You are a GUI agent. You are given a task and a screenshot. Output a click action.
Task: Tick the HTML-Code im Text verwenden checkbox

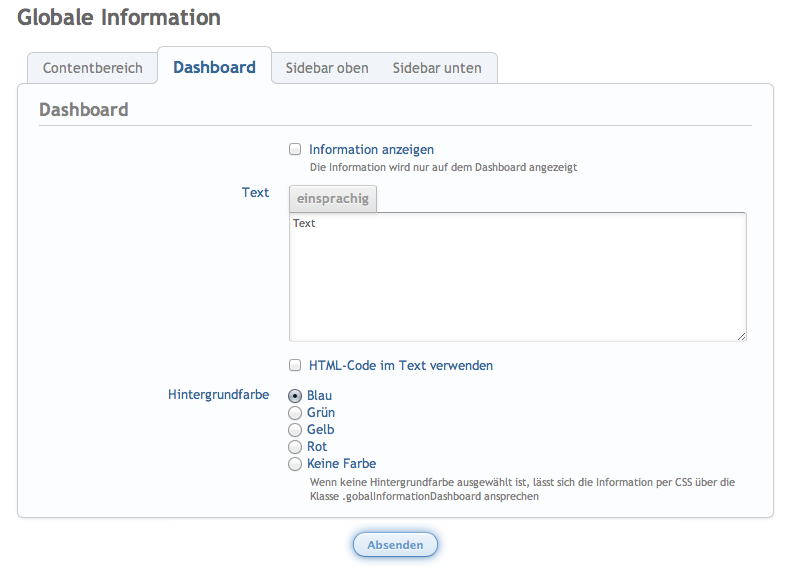coord(295,365)
